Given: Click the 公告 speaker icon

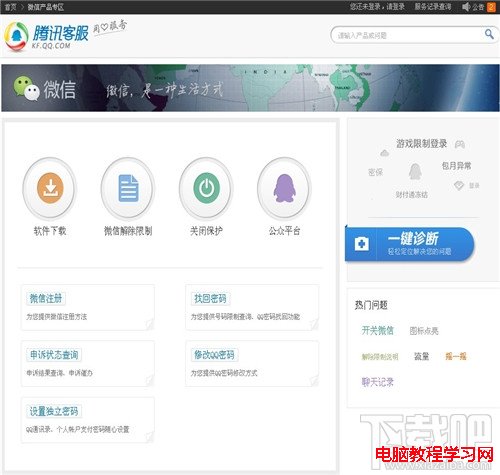Looking at the screenshot, I should coord(466,7).
